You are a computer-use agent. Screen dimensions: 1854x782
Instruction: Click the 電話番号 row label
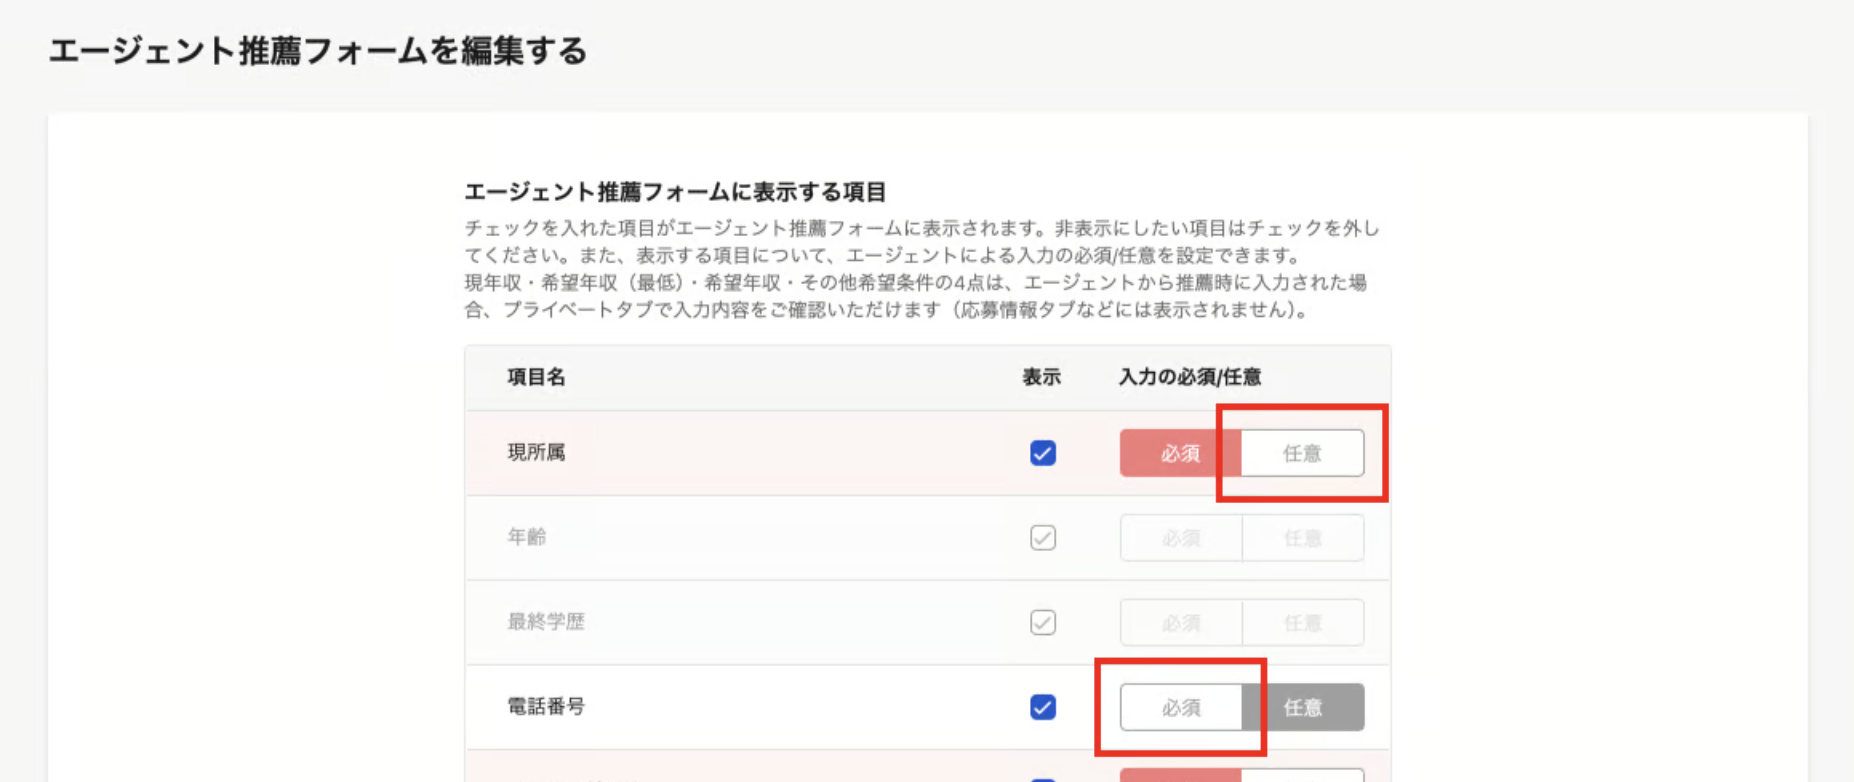[546, 706]
